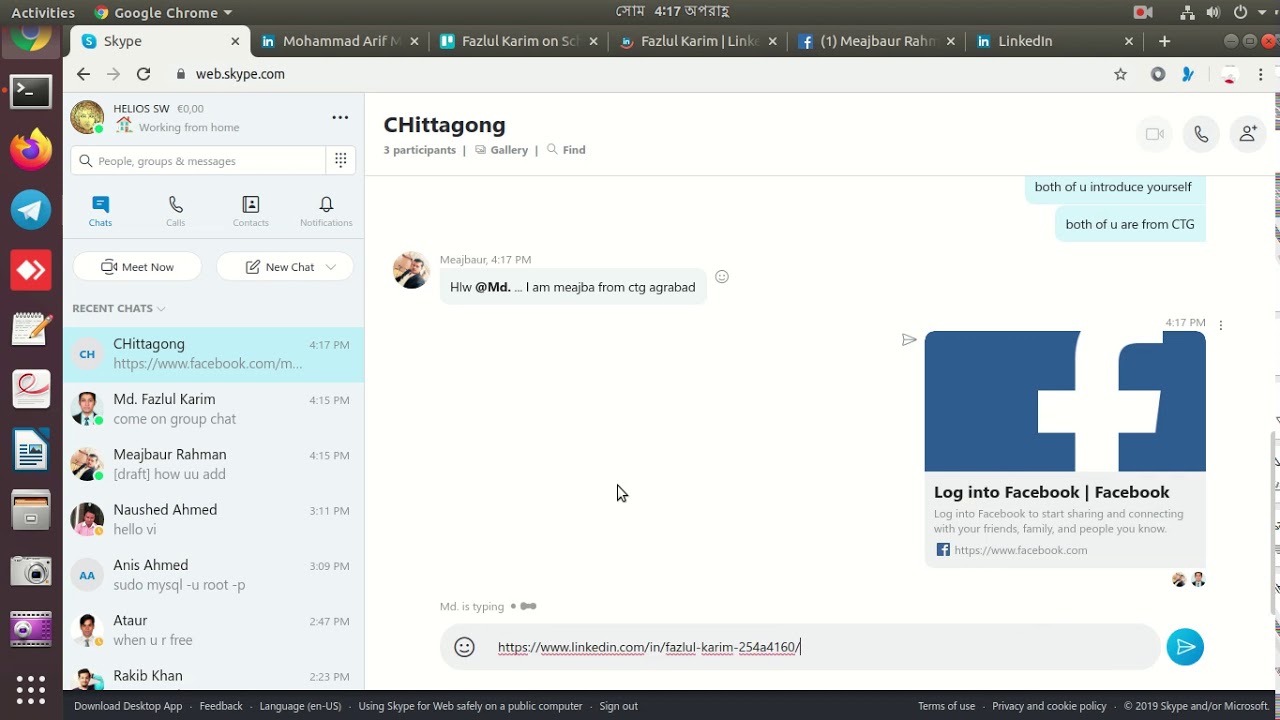Open the more options ellipsis menu
The height and width of the screenshot is (720, 1280).
(x=340, y=117)
